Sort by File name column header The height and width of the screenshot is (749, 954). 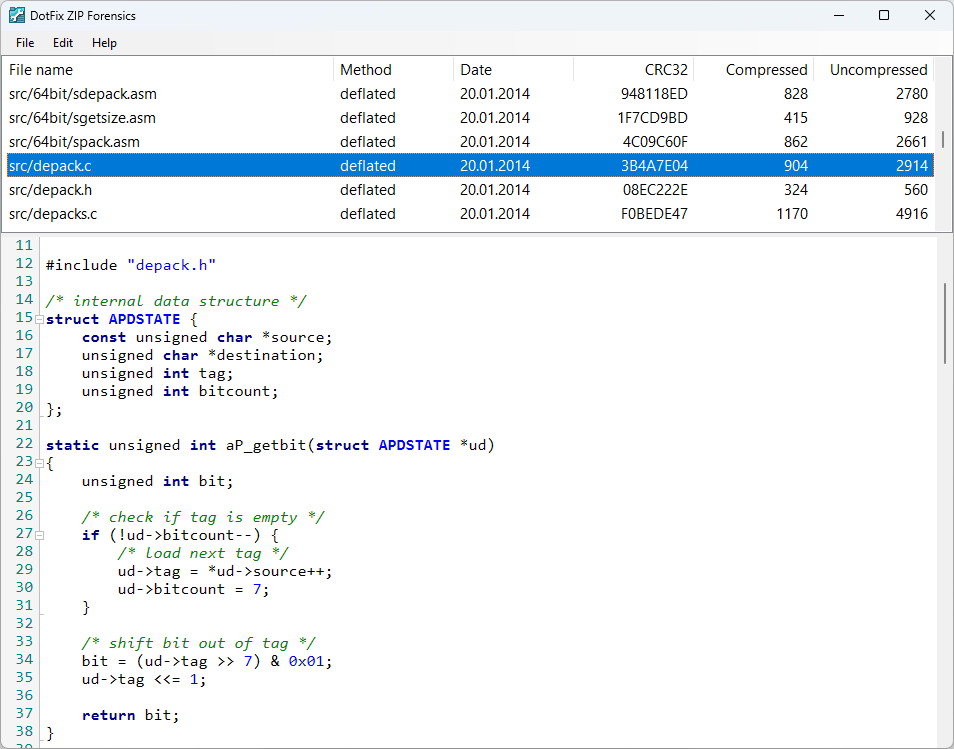pos(169,70)
